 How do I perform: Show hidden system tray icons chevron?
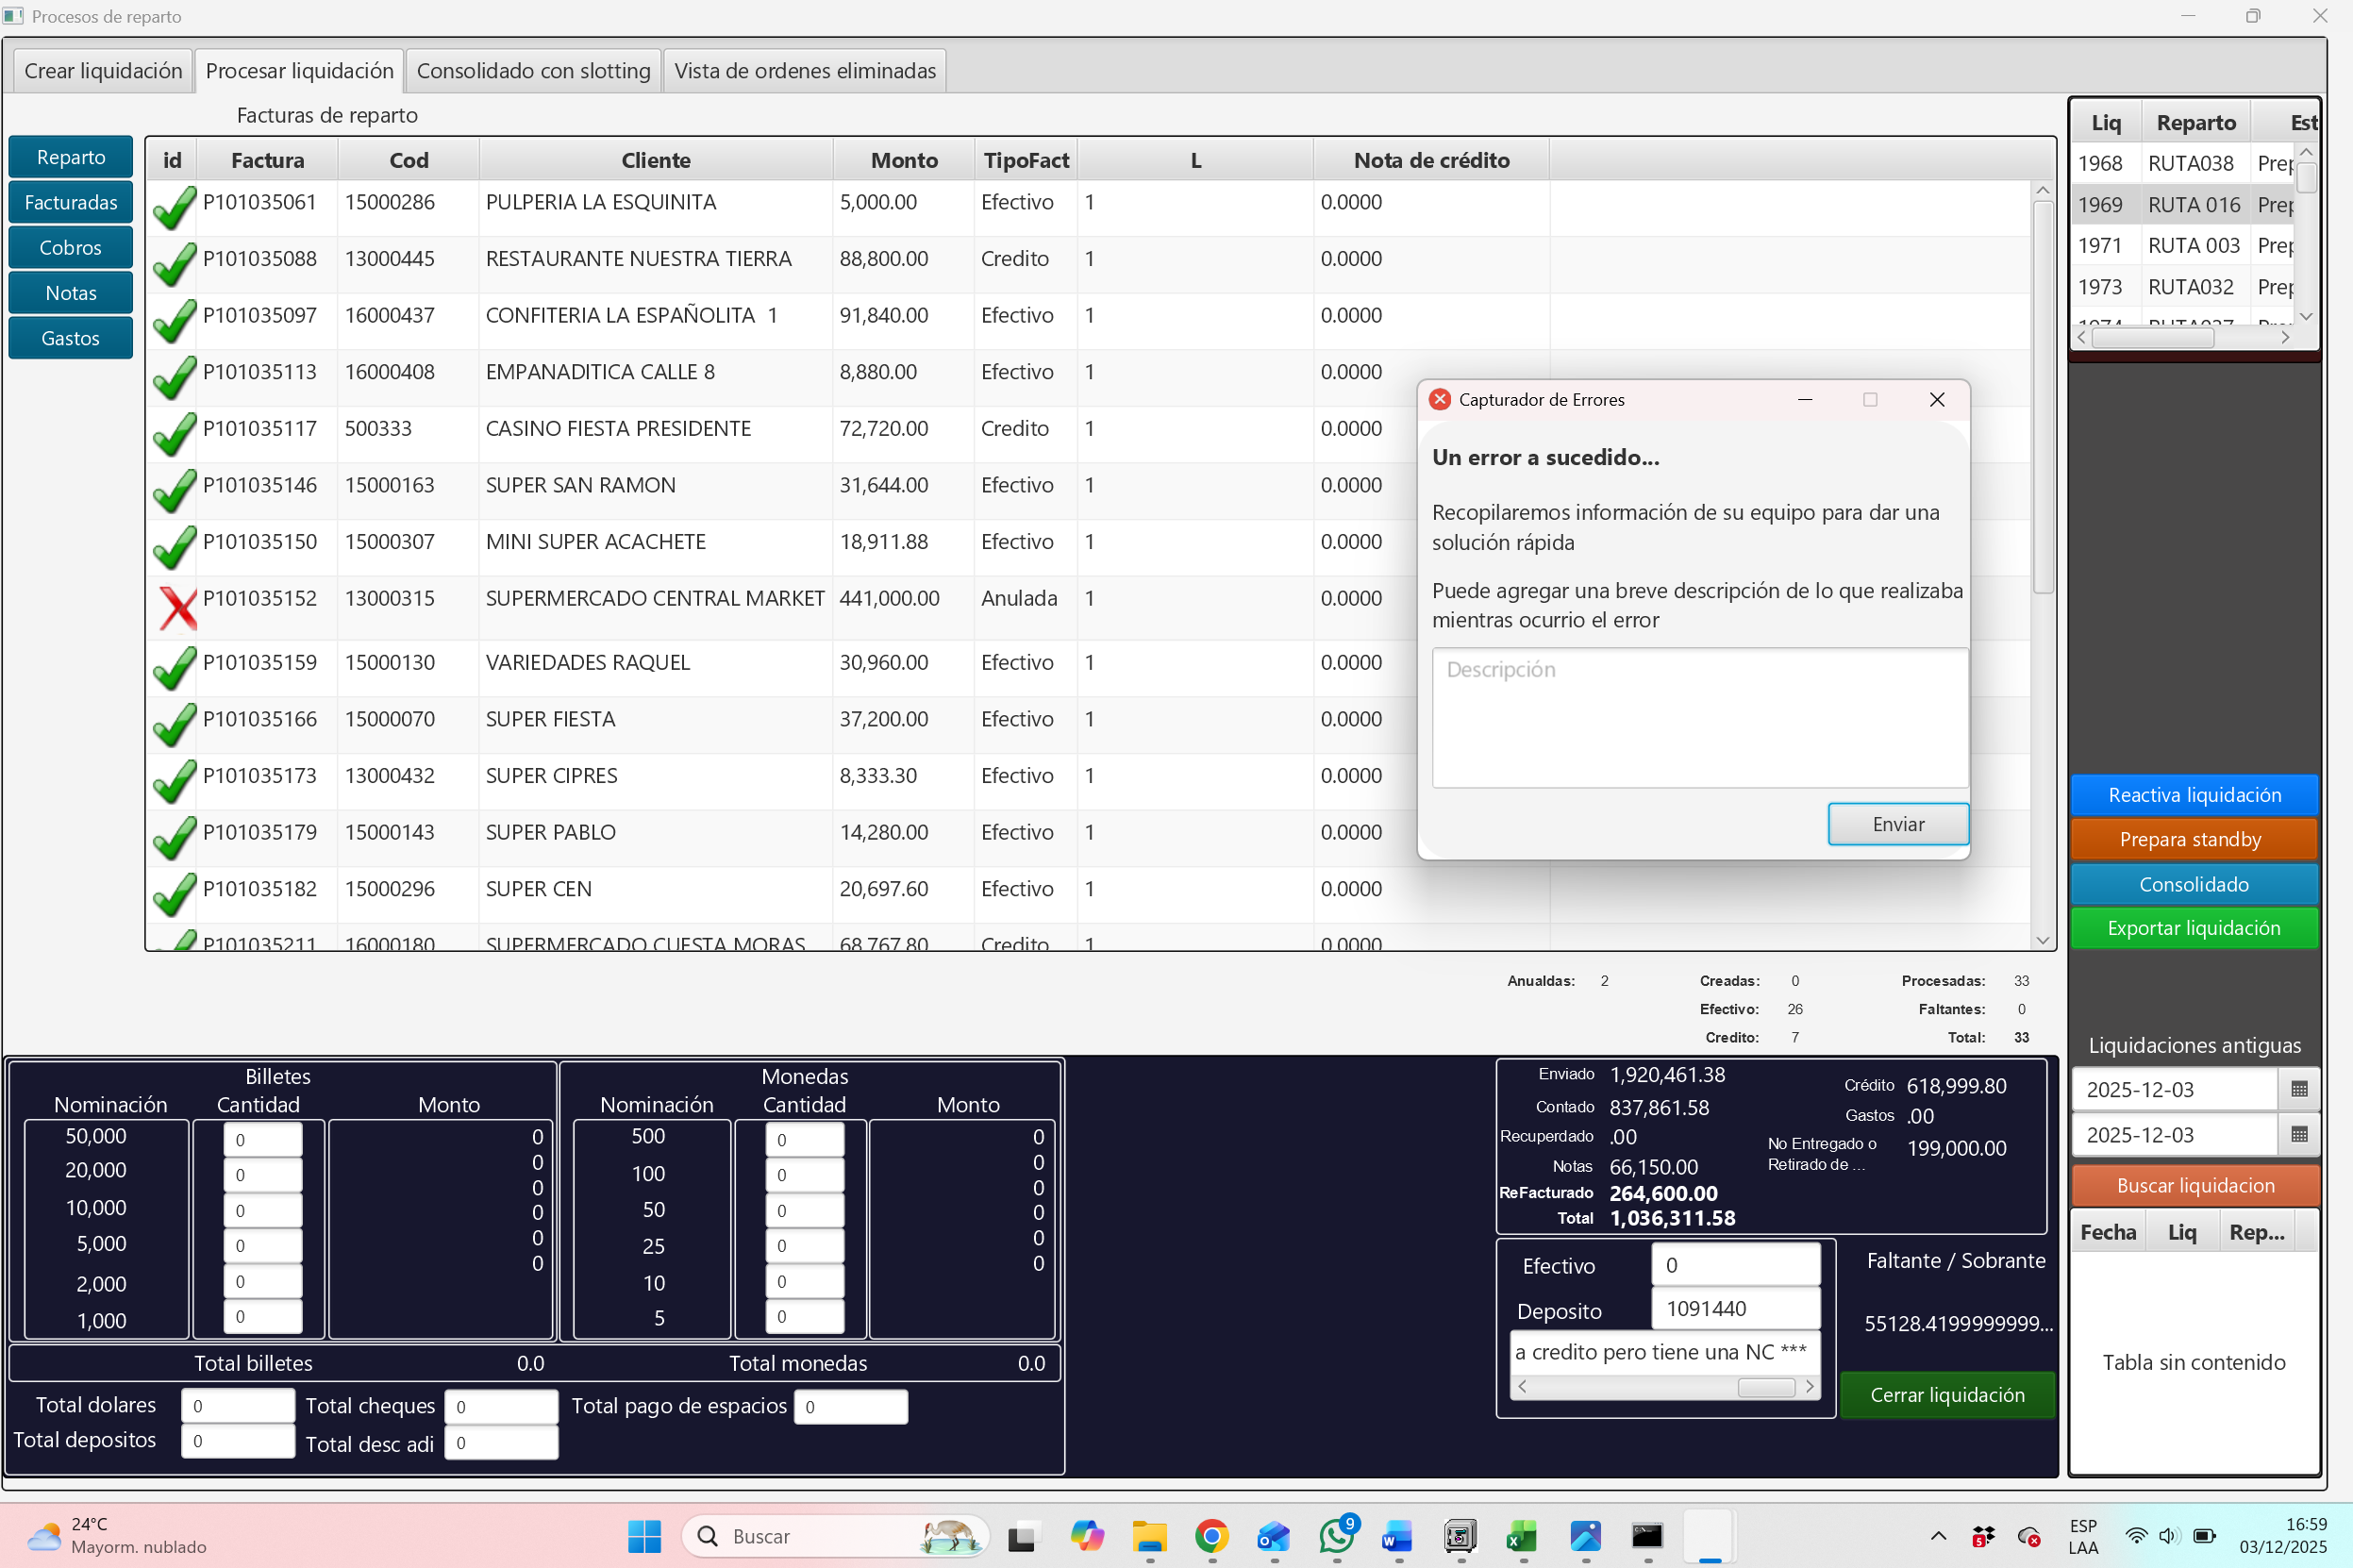[1938, 1536]
